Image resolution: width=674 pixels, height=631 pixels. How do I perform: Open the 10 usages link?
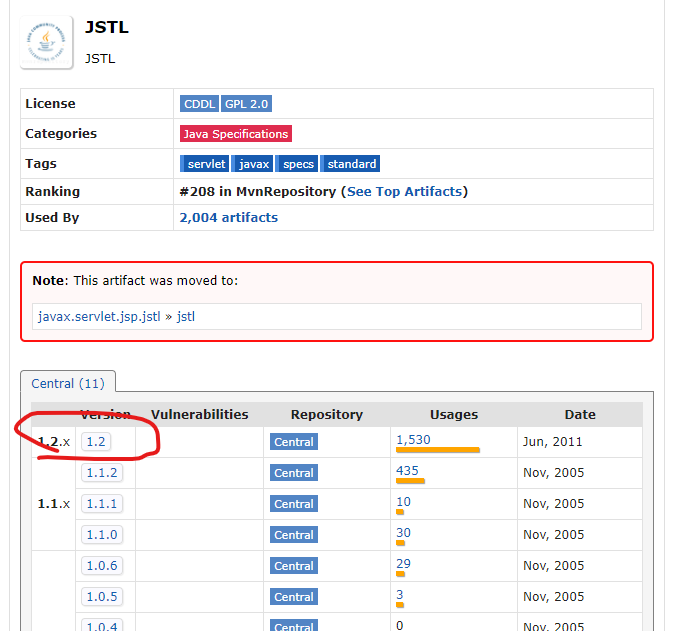click(x=403, y=502)
